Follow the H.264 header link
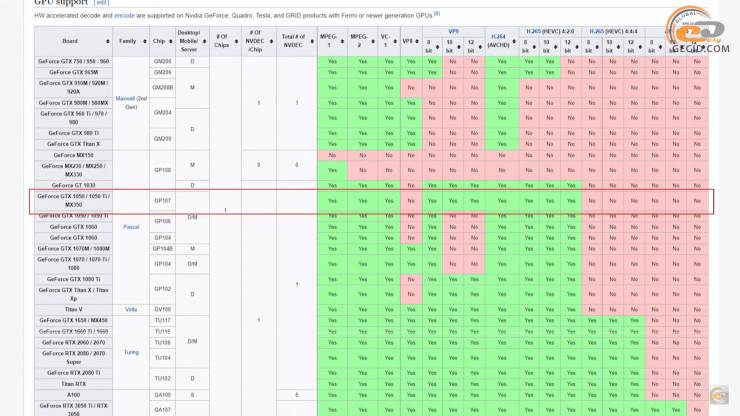The height and width of the screenshot is (416, 740). tap(498, 37)
